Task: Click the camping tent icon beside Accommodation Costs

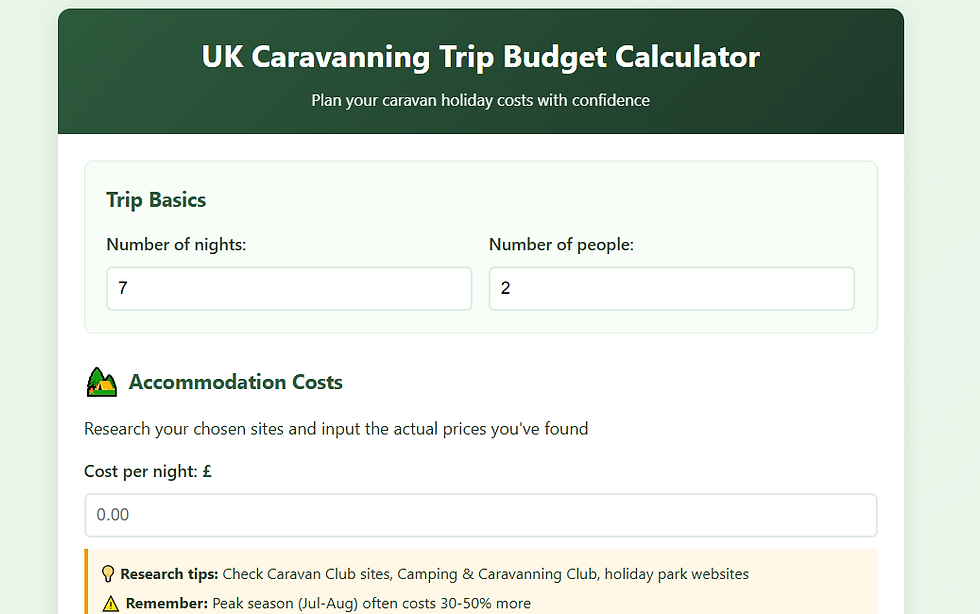Action: coord(100,382)
